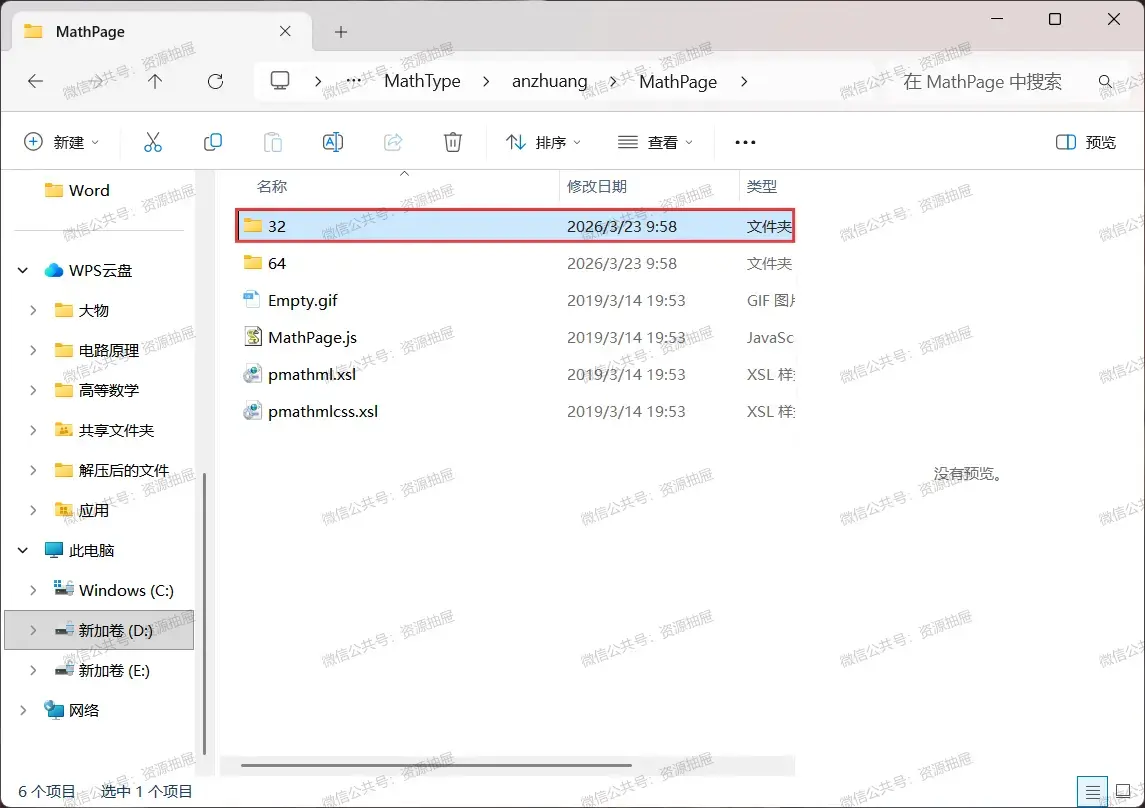Delete the selected item with trash icon
This screenshot has width=1145, height=808.
pyautogui.click(x=453, y=142)
